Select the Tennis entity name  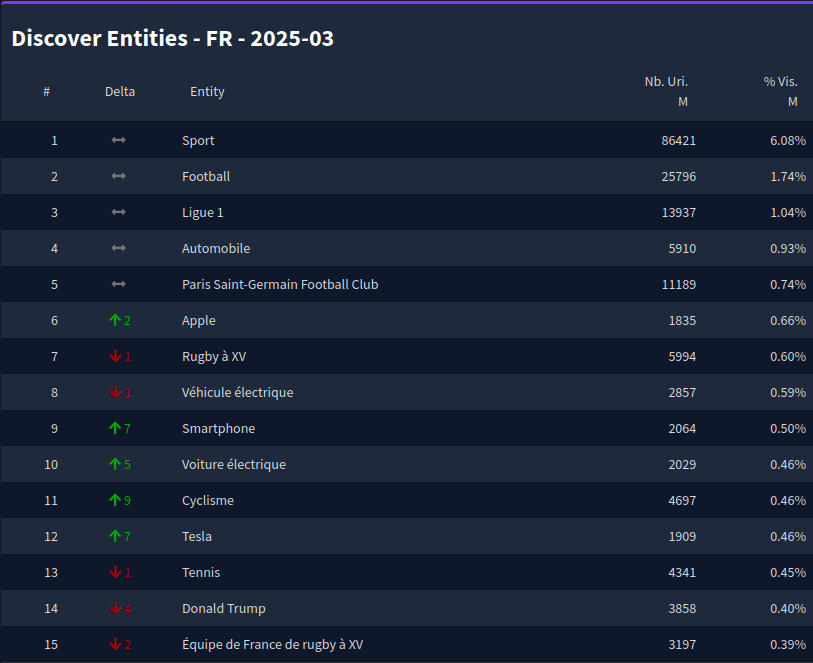click(x=201, y=572)
